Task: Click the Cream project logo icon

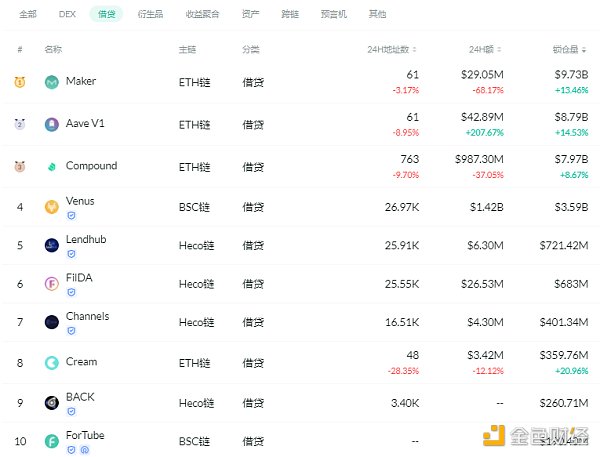Action: pyautogui.click(x=52, y=363)
